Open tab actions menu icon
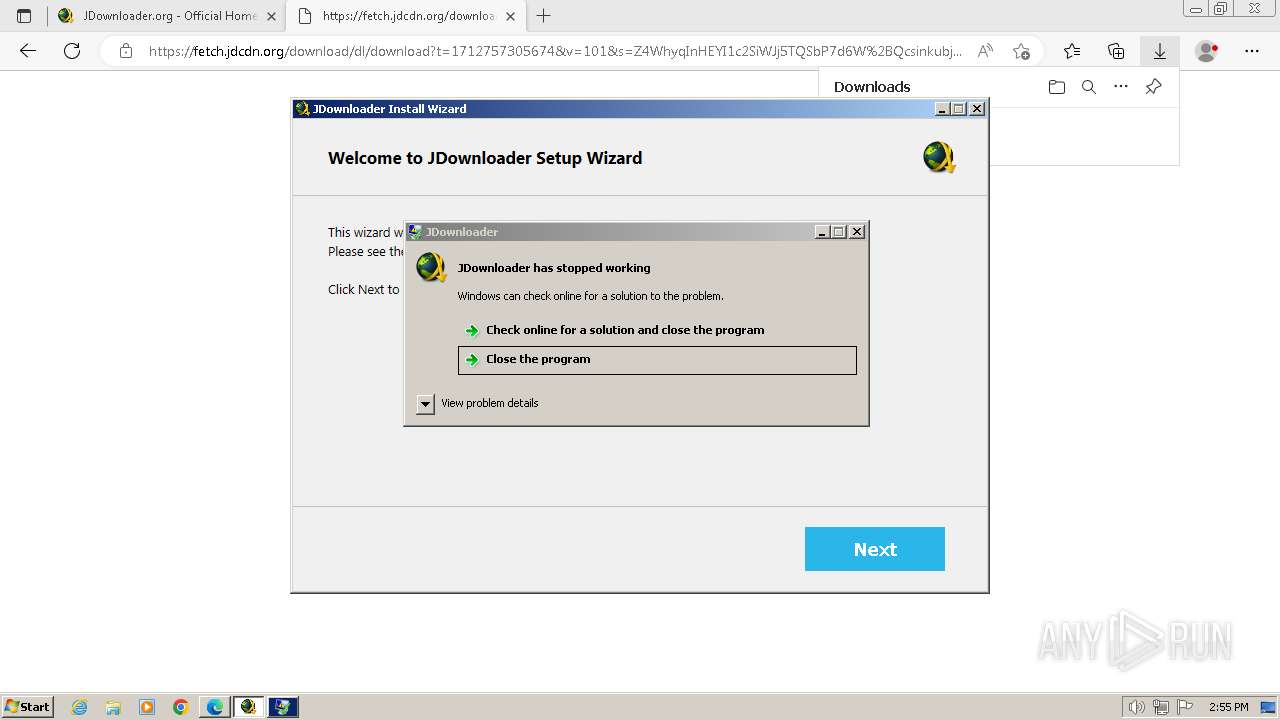1280x720 pixels. click(24, 16)
